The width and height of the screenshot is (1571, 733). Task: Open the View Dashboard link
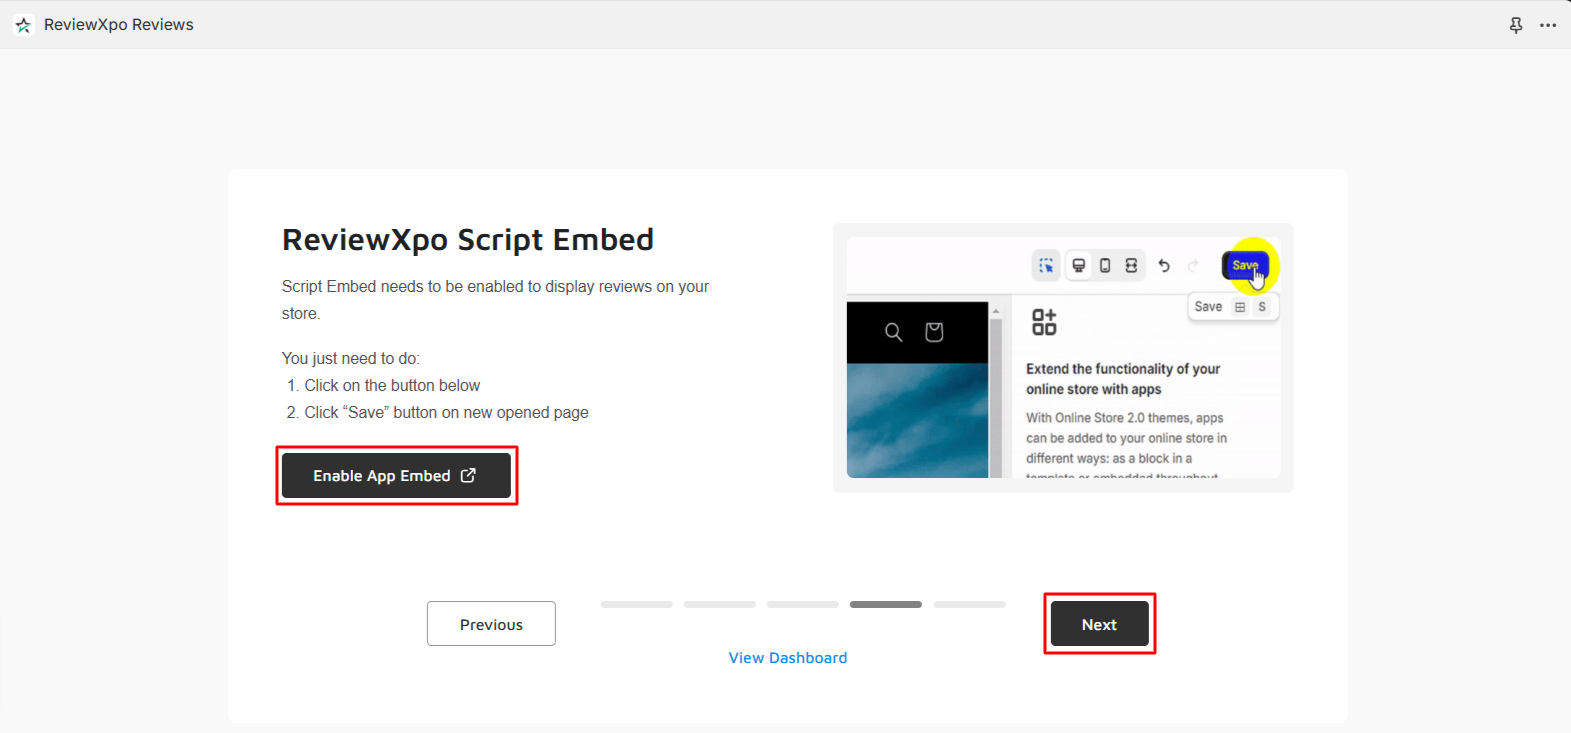coord(788,658)
